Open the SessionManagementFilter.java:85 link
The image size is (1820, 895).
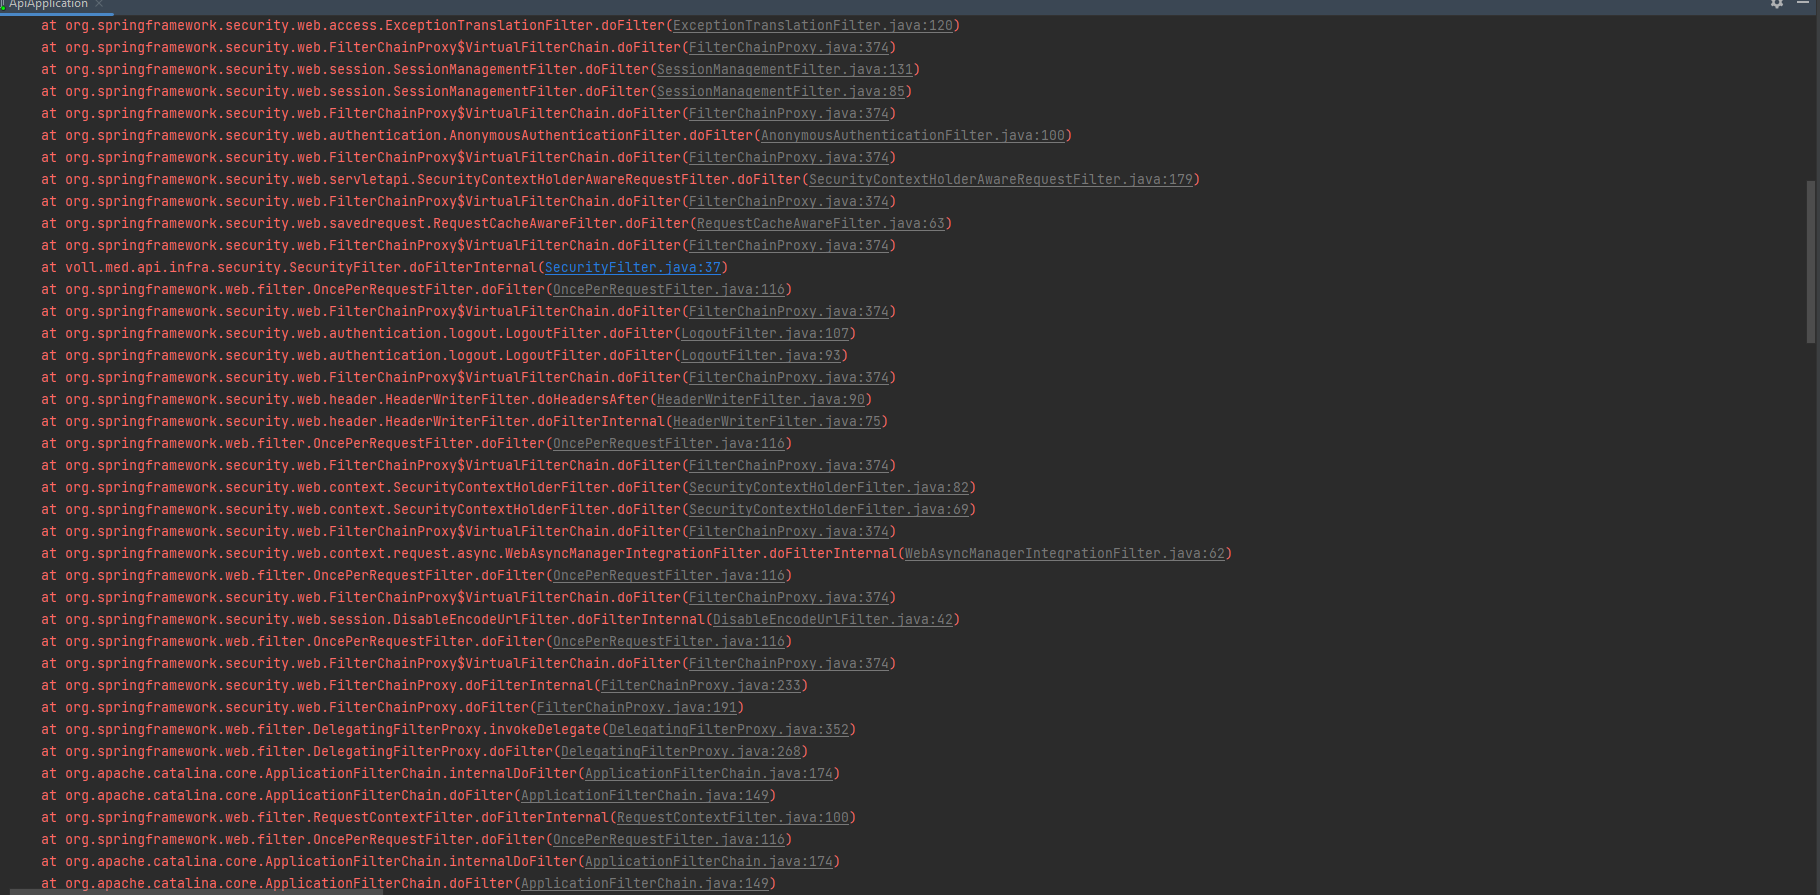point(781,92)
